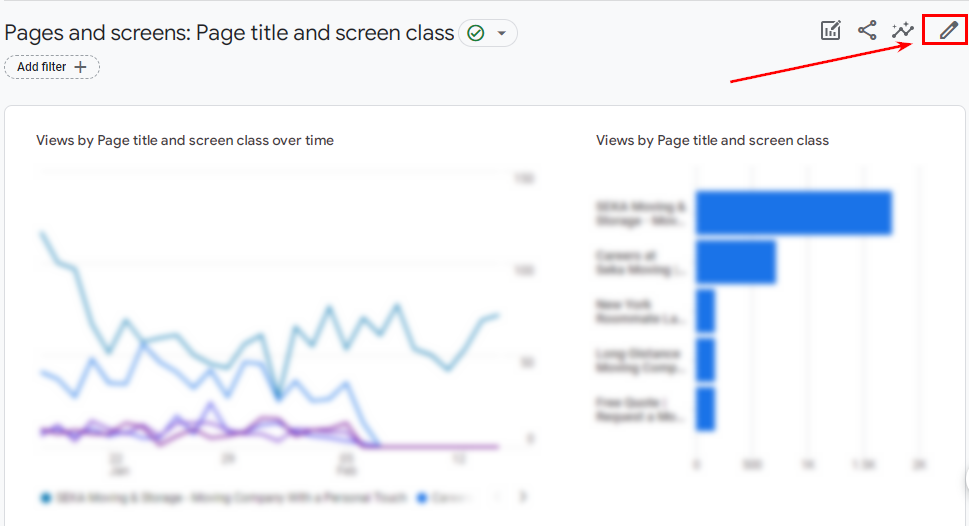This screenshot has height=526, width=969.
Task: Click the fourth bar in bar chart
Action: click(705, 360)
